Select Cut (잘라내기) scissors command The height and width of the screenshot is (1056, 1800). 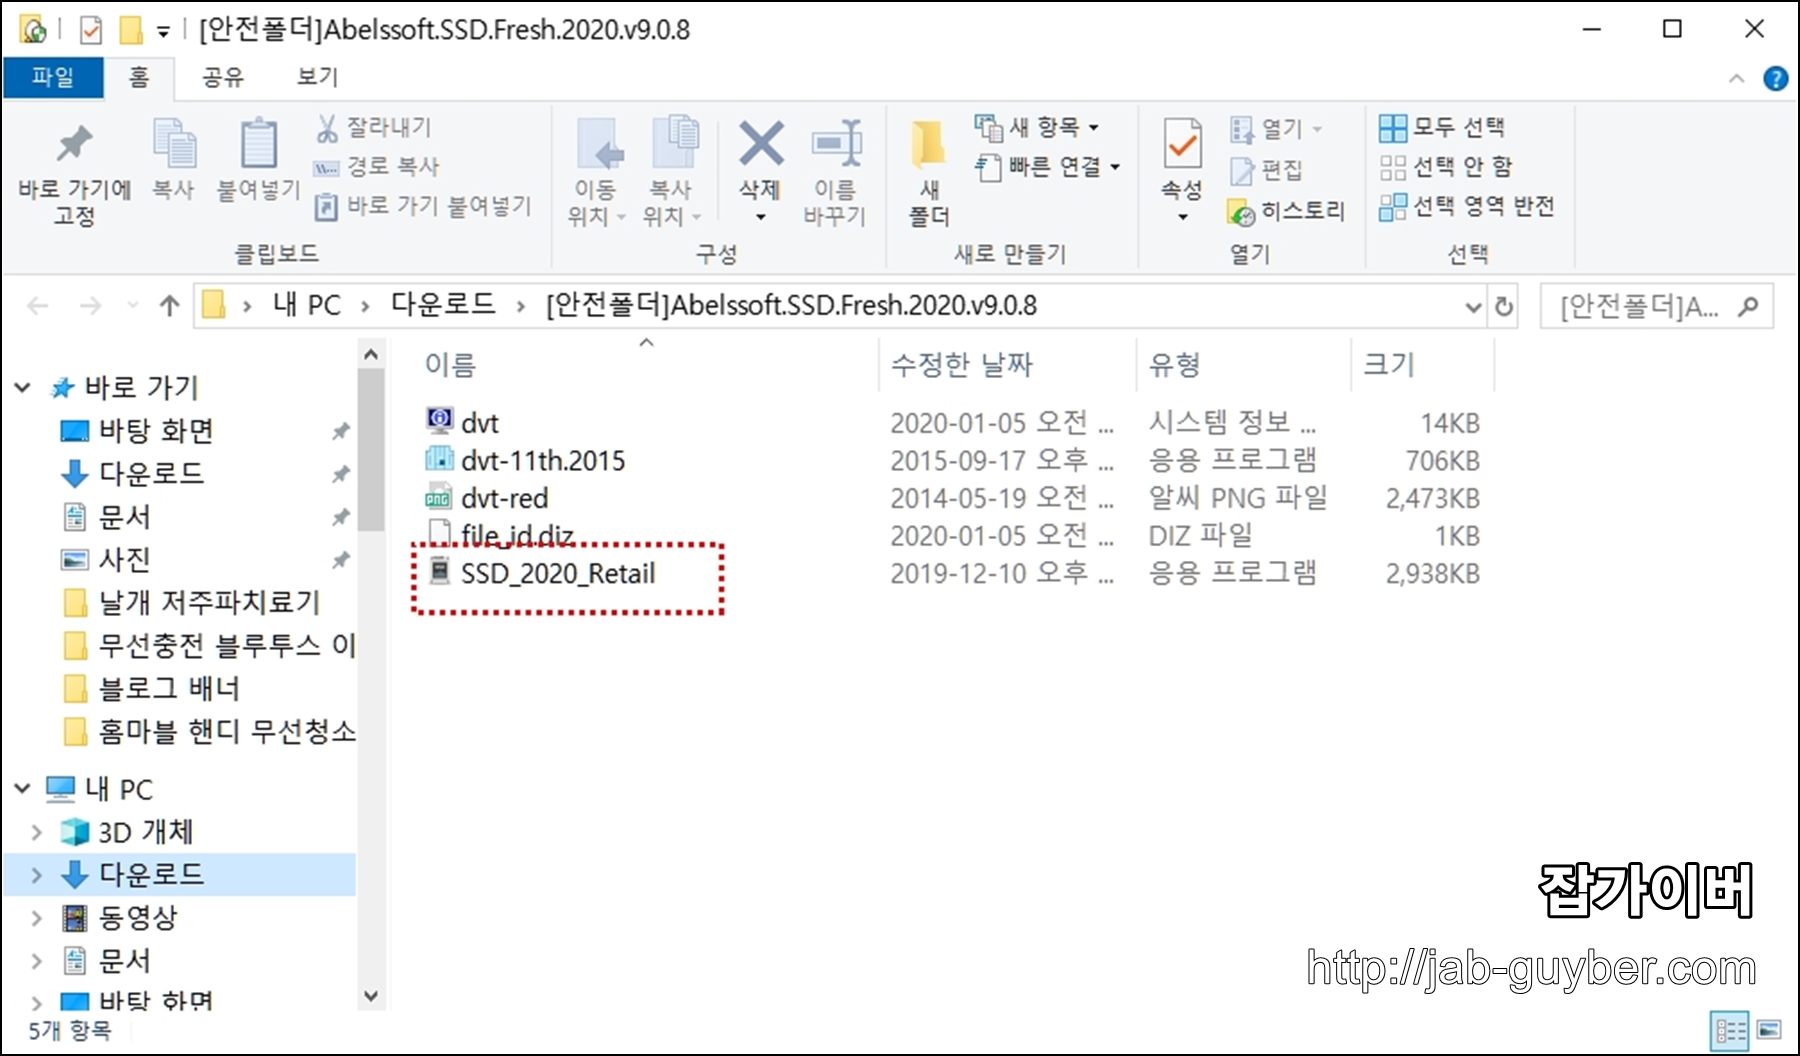[373, 127]
